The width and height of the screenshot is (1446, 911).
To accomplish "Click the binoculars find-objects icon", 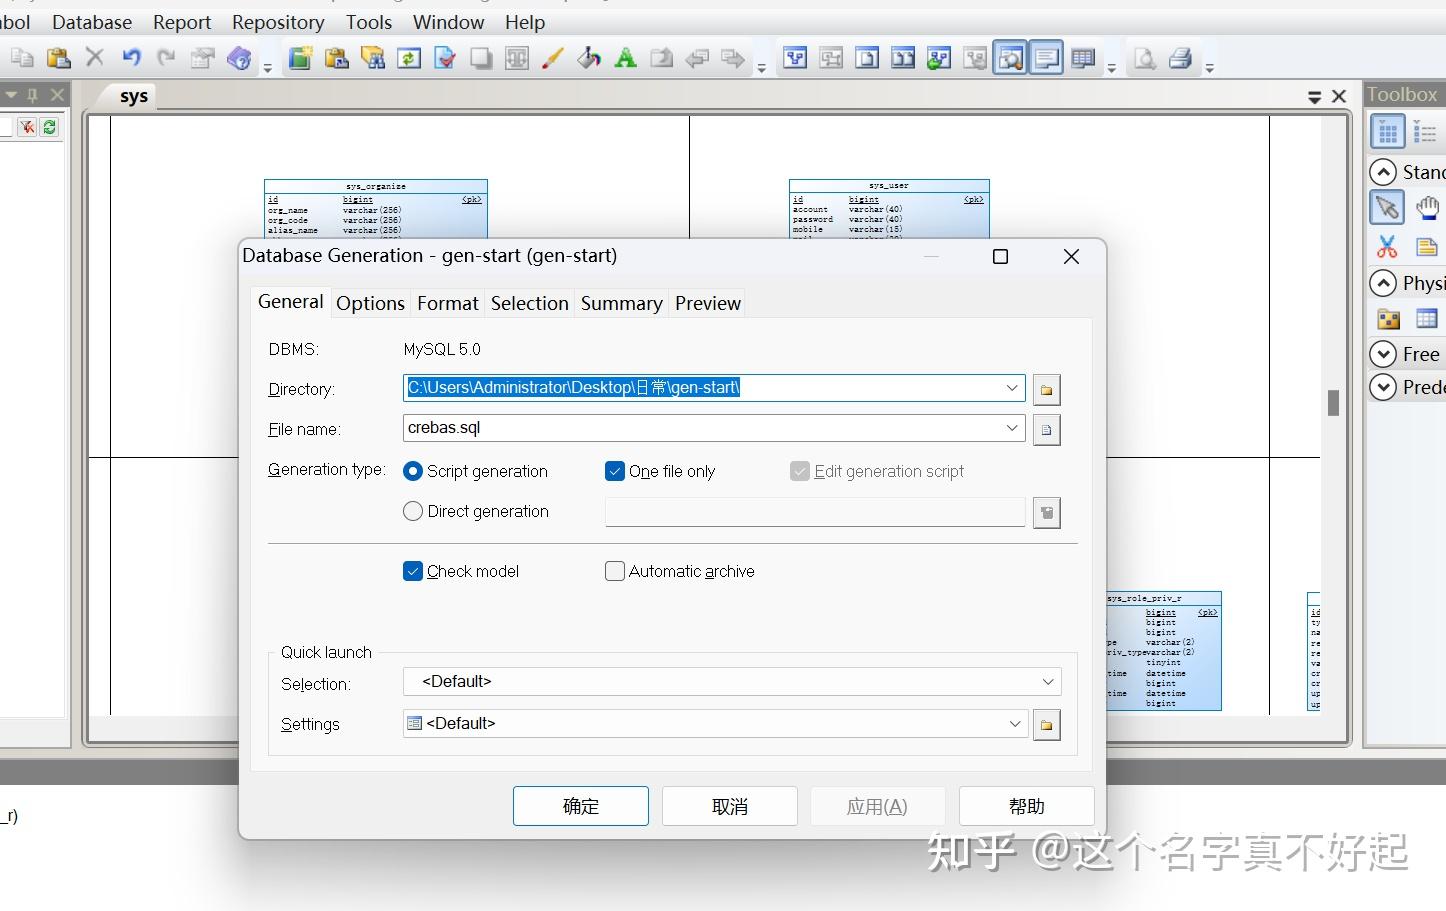I will (x=373, y=58).
